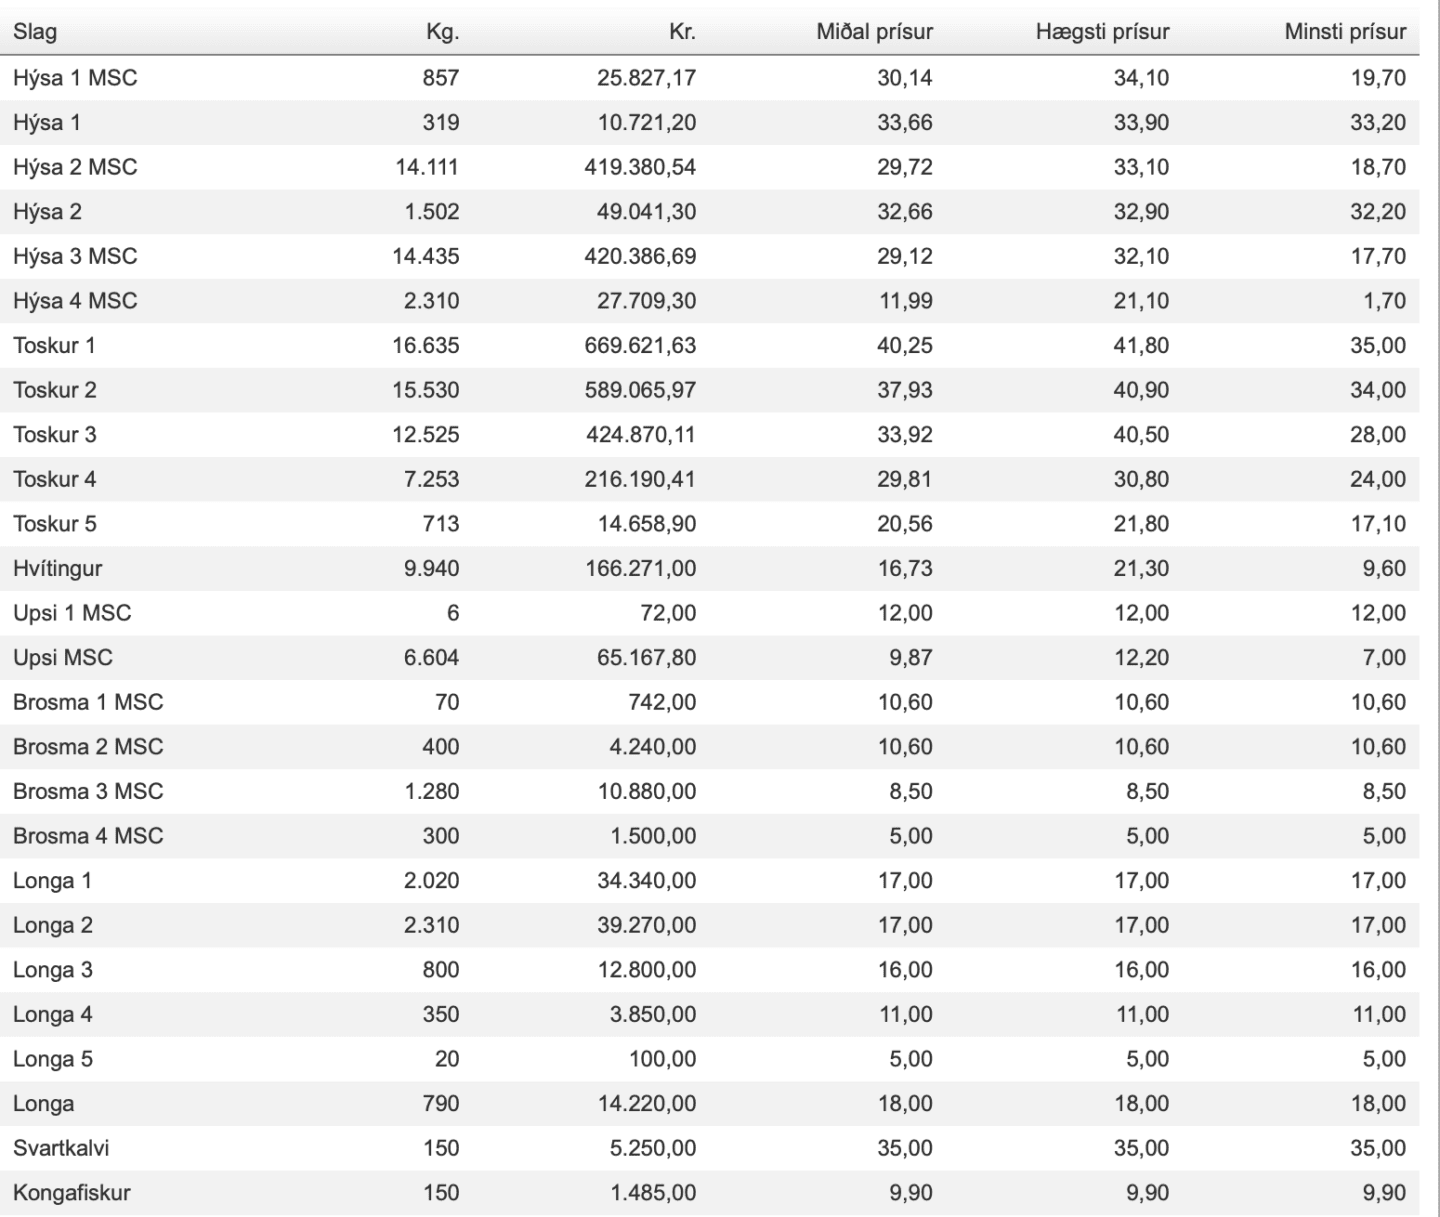
Task: Click the Longa 5 row label
Action: 53,1059
